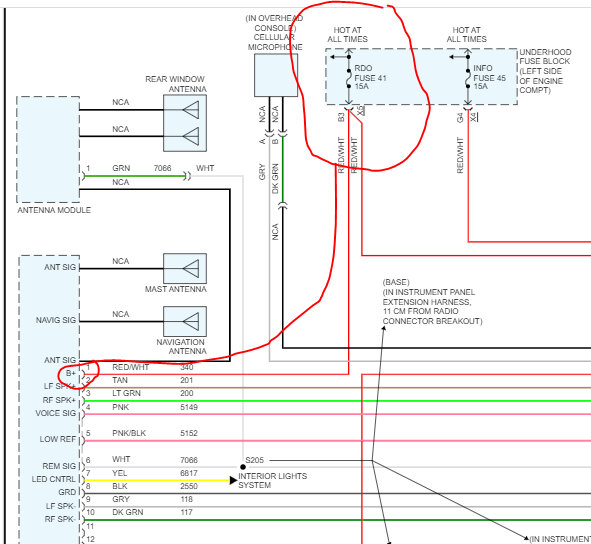Click the LOW REF terminal label
The height and width of the screenshot is (544, 591).
click(58, 439)
